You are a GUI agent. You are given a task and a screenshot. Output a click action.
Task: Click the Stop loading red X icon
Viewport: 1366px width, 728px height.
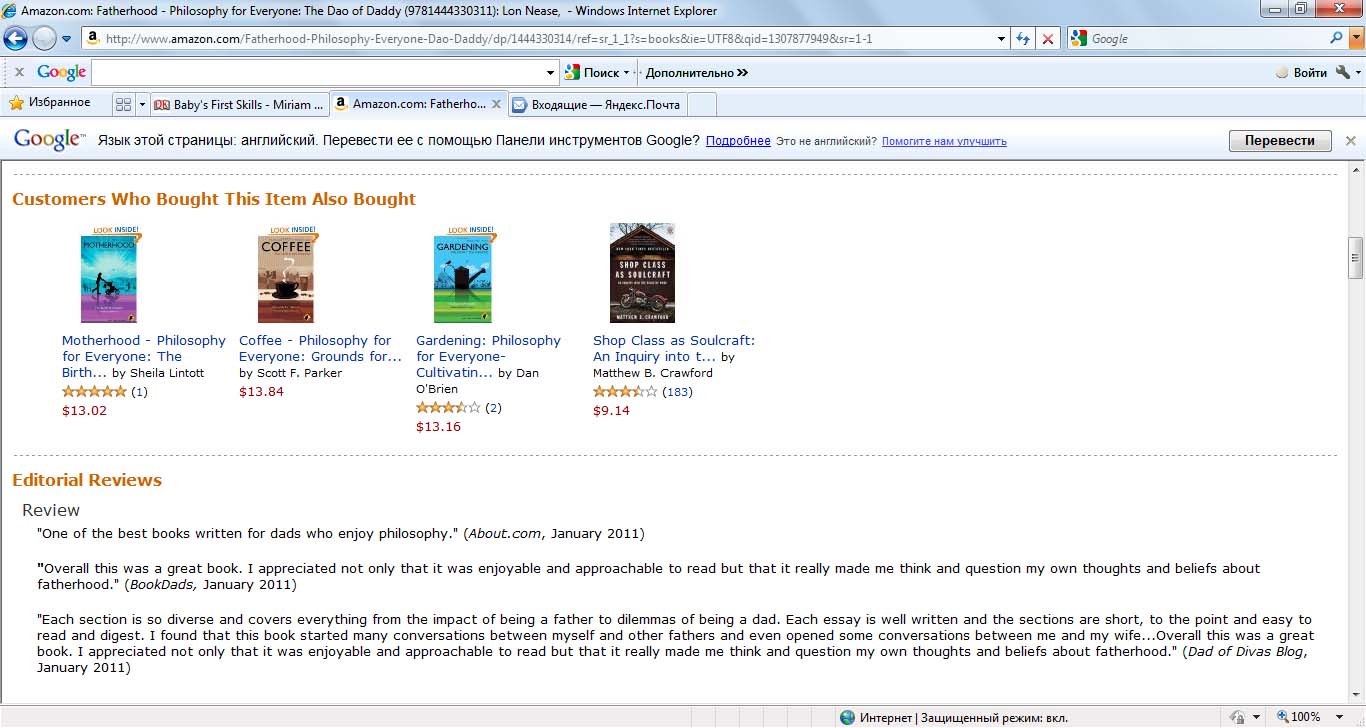1047,39
